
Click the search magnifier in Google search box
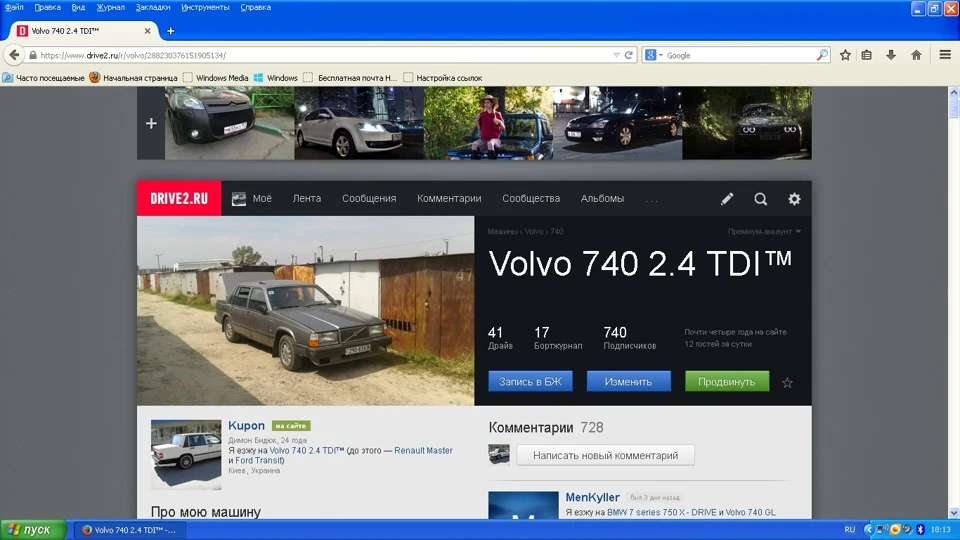coord(822,55)
